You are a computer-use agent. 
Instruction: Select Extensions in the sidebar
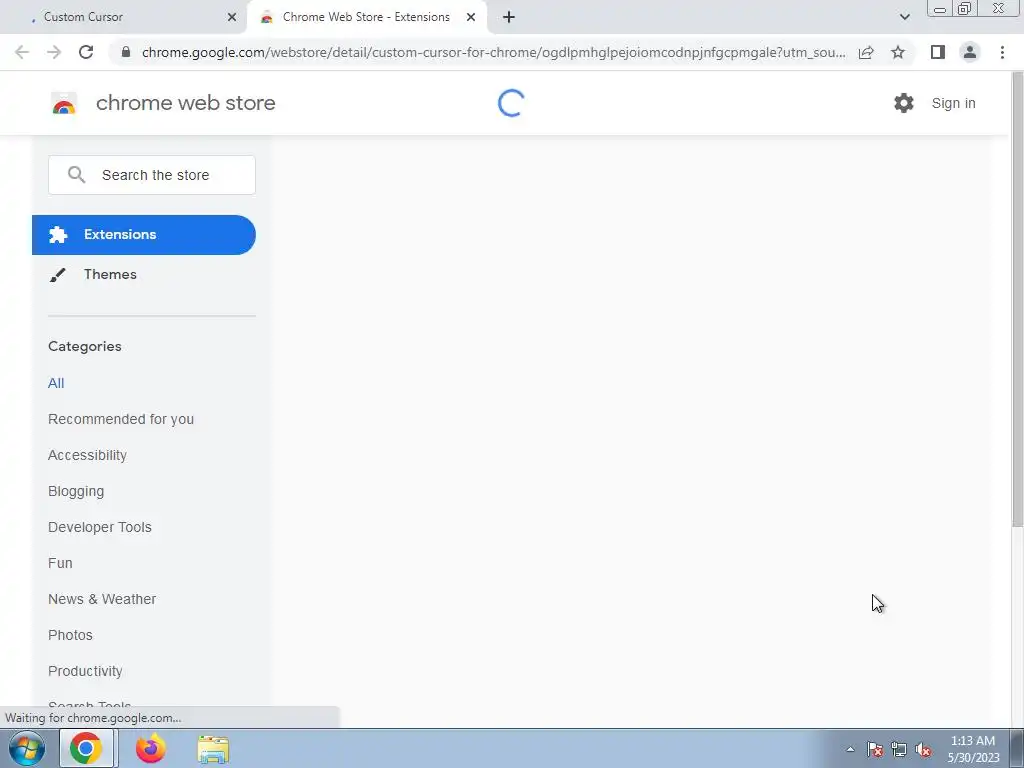(144, 234)
